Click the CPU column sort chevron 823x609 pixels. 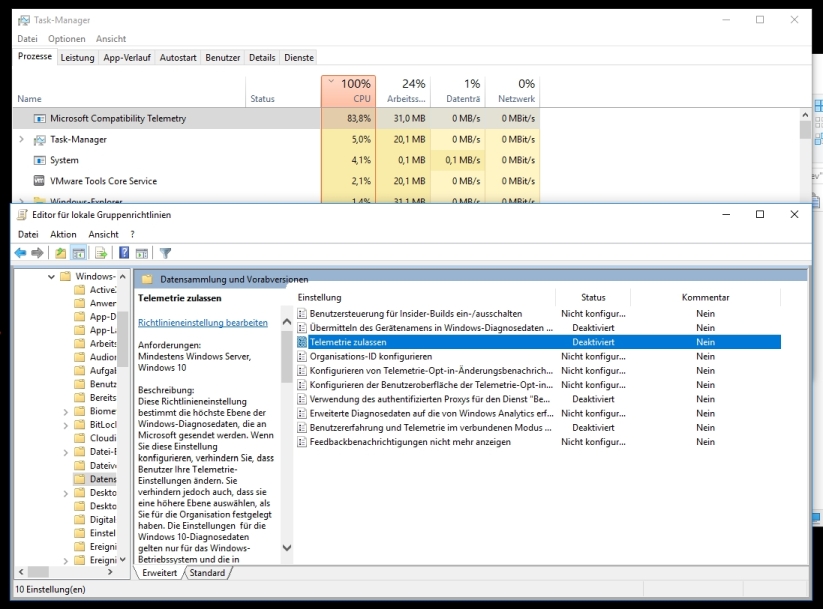coord(331,81)
